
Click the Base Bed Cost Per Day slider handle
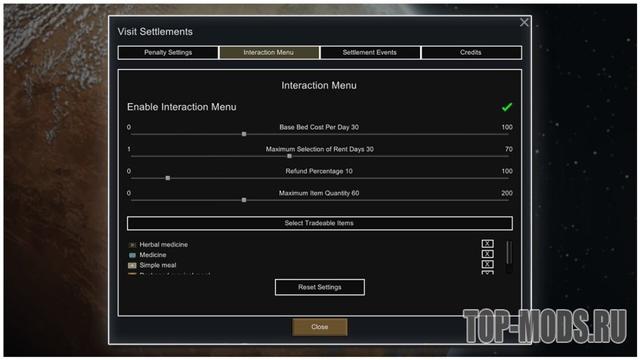(244, 134)
